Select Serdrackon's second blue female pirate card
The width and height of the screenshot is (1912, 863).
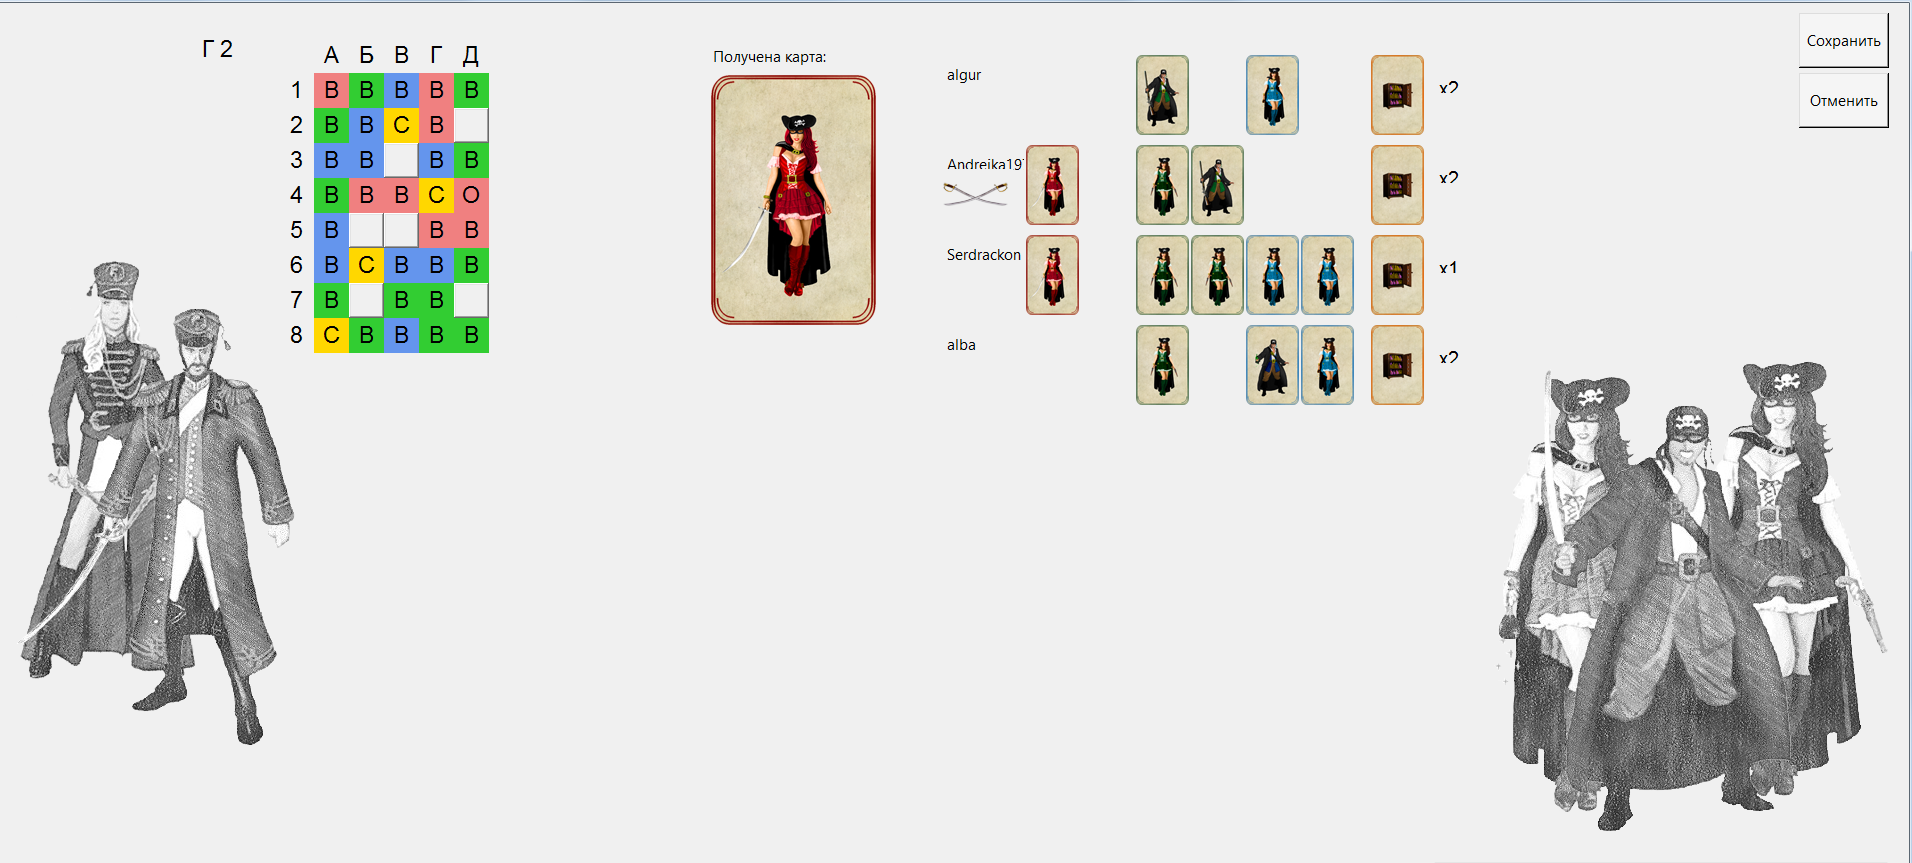pyautogui.click(x=1327, y=275)
